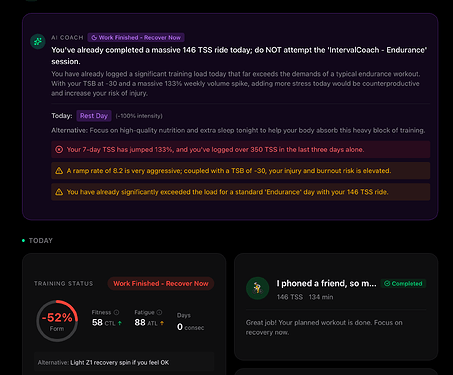The height and width of the screenshot is (375, 453).
Task: Open the Fitness info icon
Action: 116,312
